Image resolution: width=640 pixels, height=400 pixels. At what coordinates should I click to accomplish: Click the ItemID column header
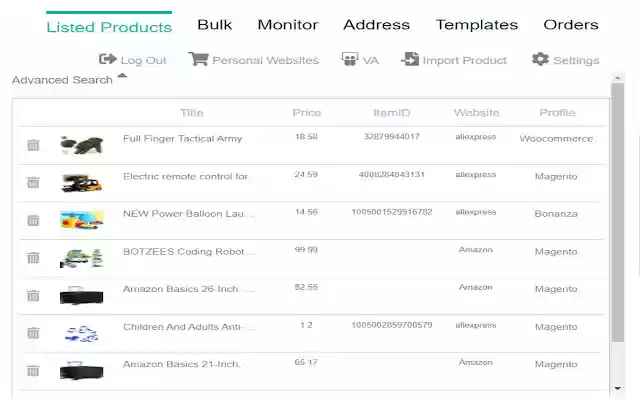click(391, 113)
